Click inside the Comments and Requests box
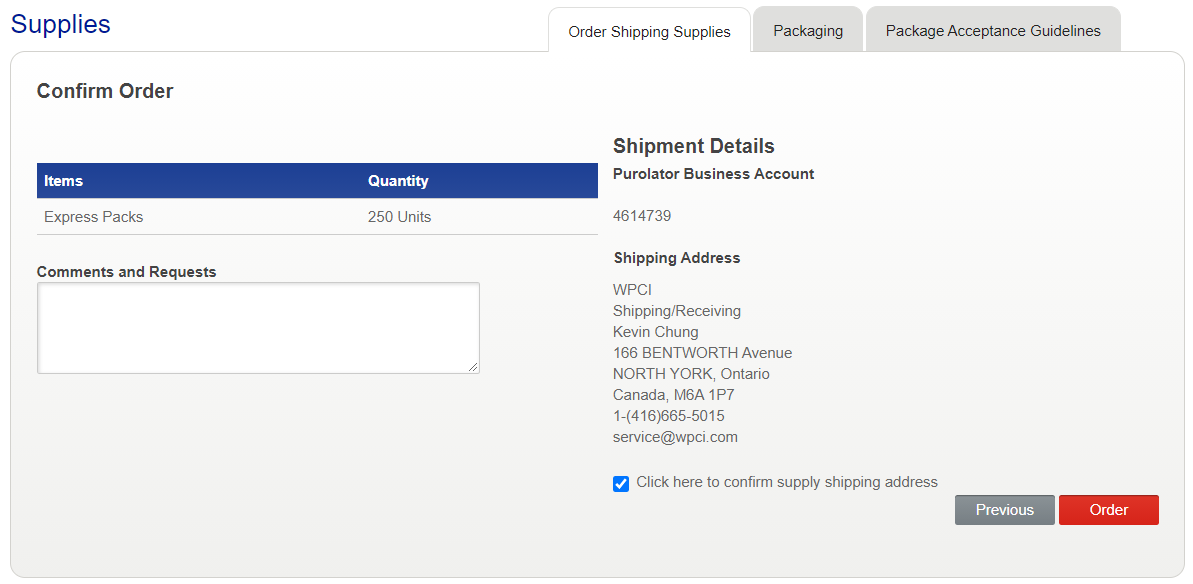This screenshot has width=1193, height=584. tap(258, 328)
